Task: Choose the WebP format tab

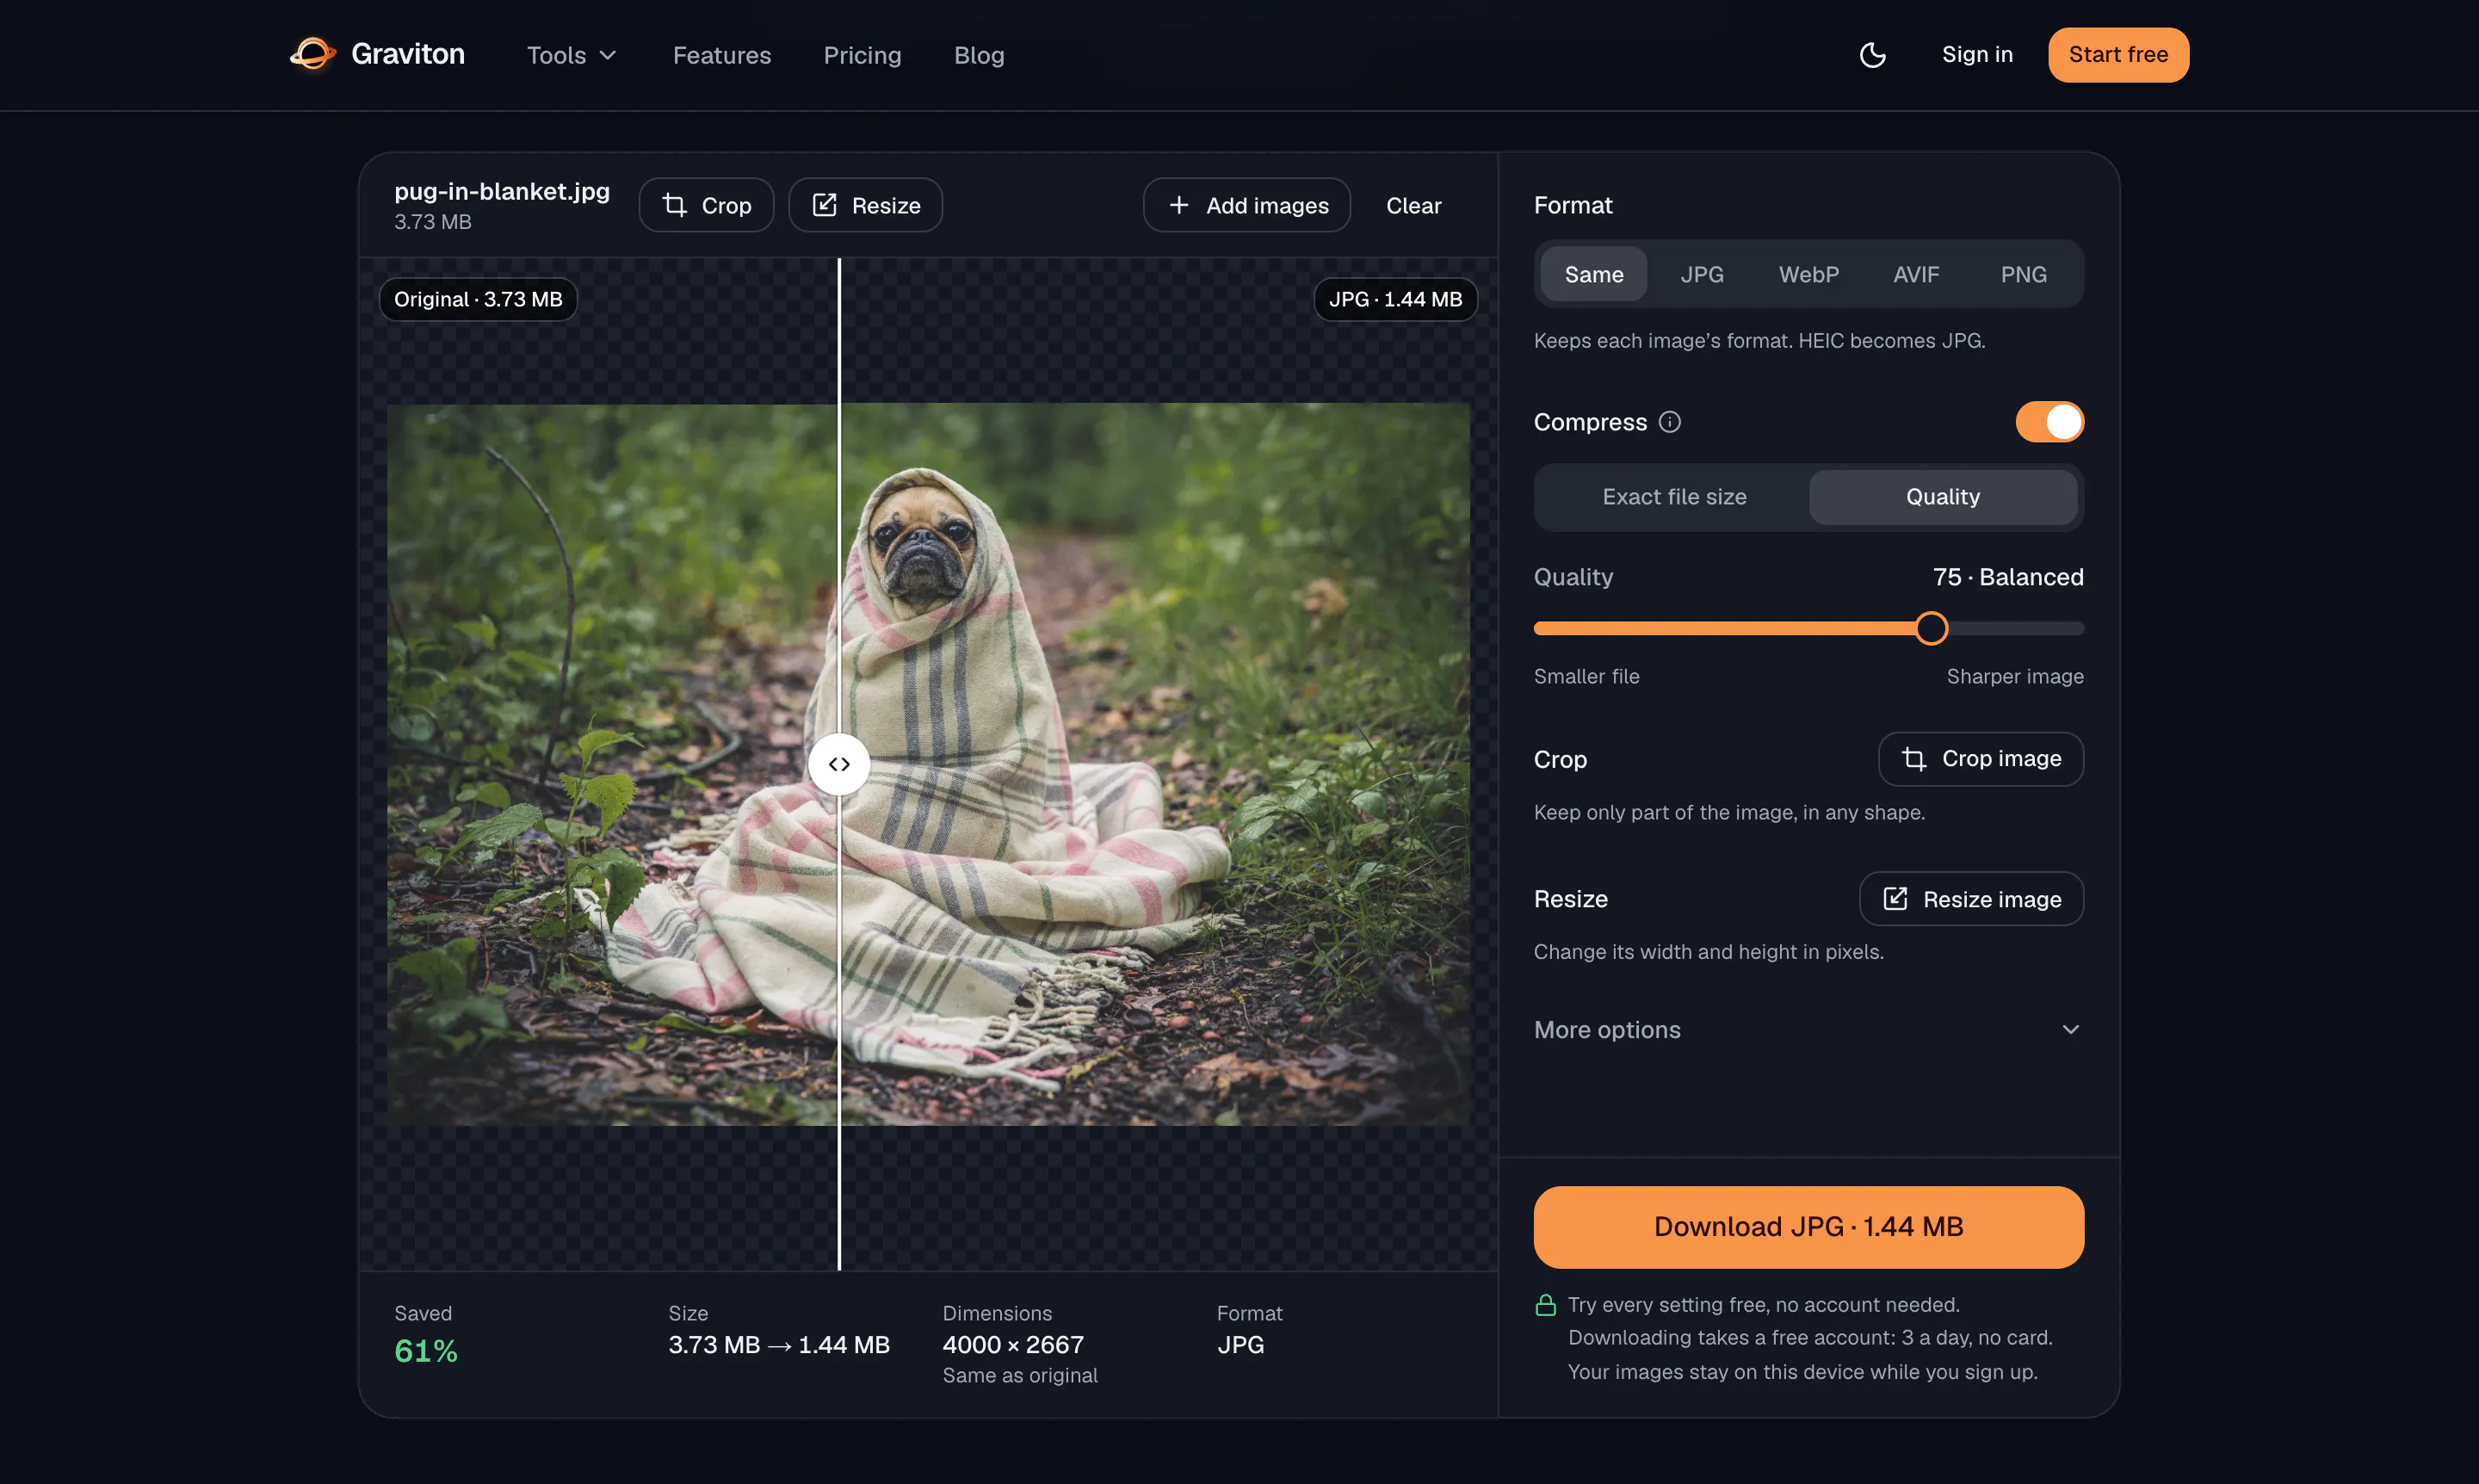Action: tap(1808, 274)
